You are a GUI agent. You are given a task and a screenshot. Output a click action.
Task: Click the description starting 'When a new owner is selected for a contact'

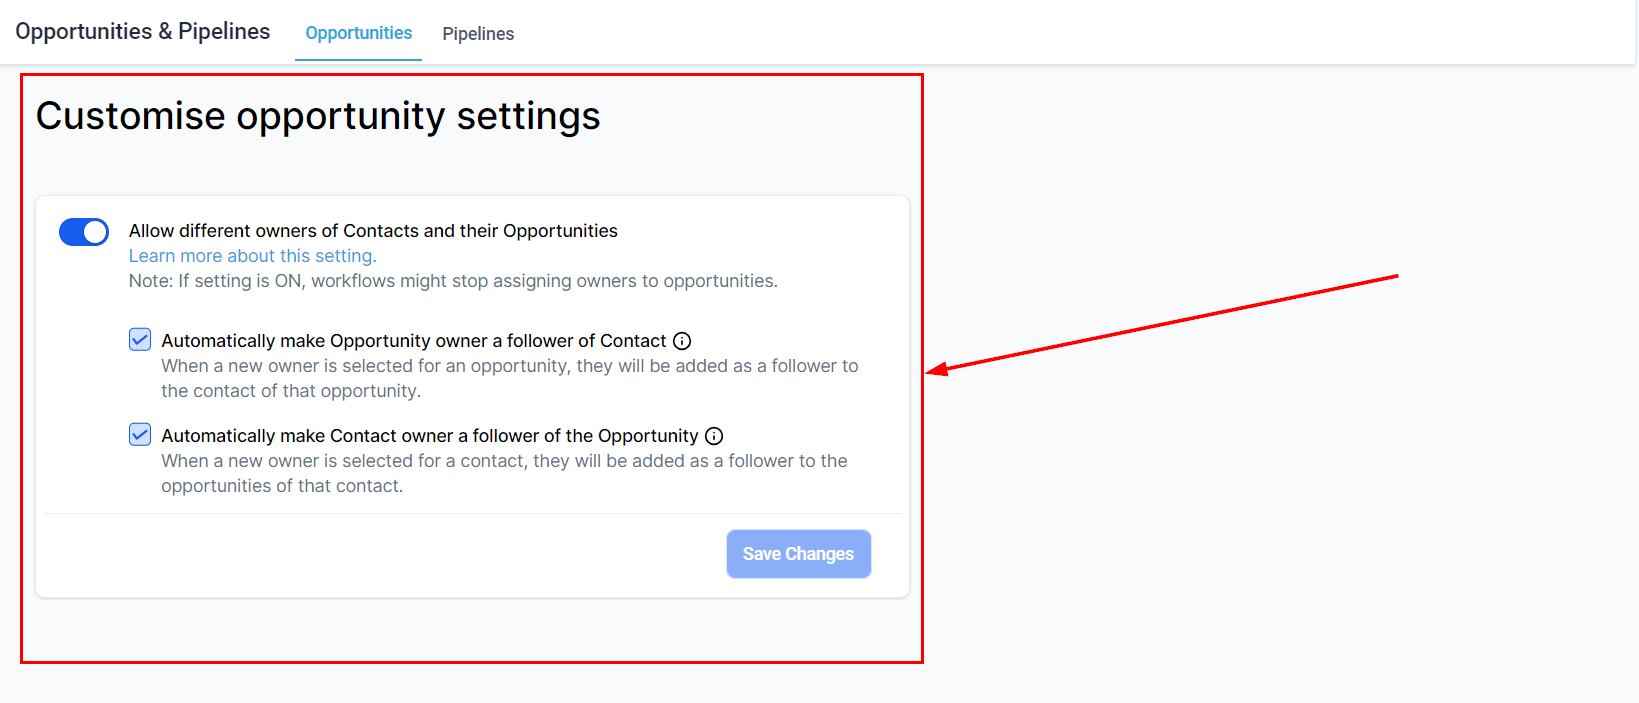pyautogui.click(x=504, y=473)
